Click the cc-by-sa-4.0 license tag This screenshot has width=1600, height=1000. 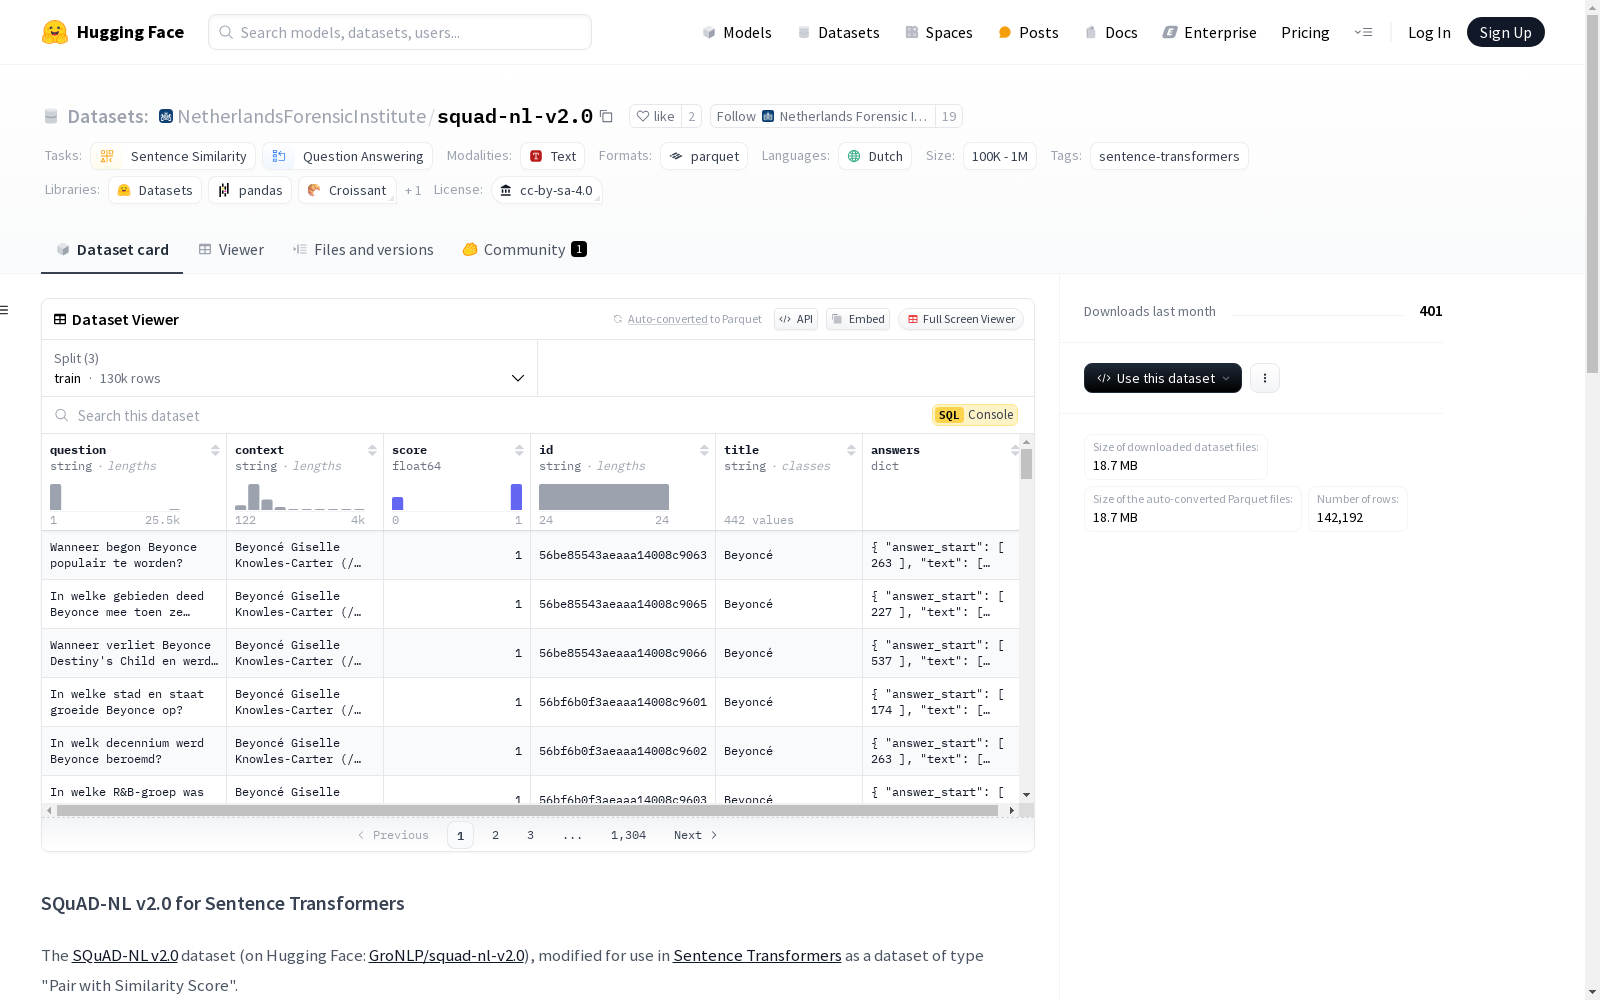click(547, 190)
